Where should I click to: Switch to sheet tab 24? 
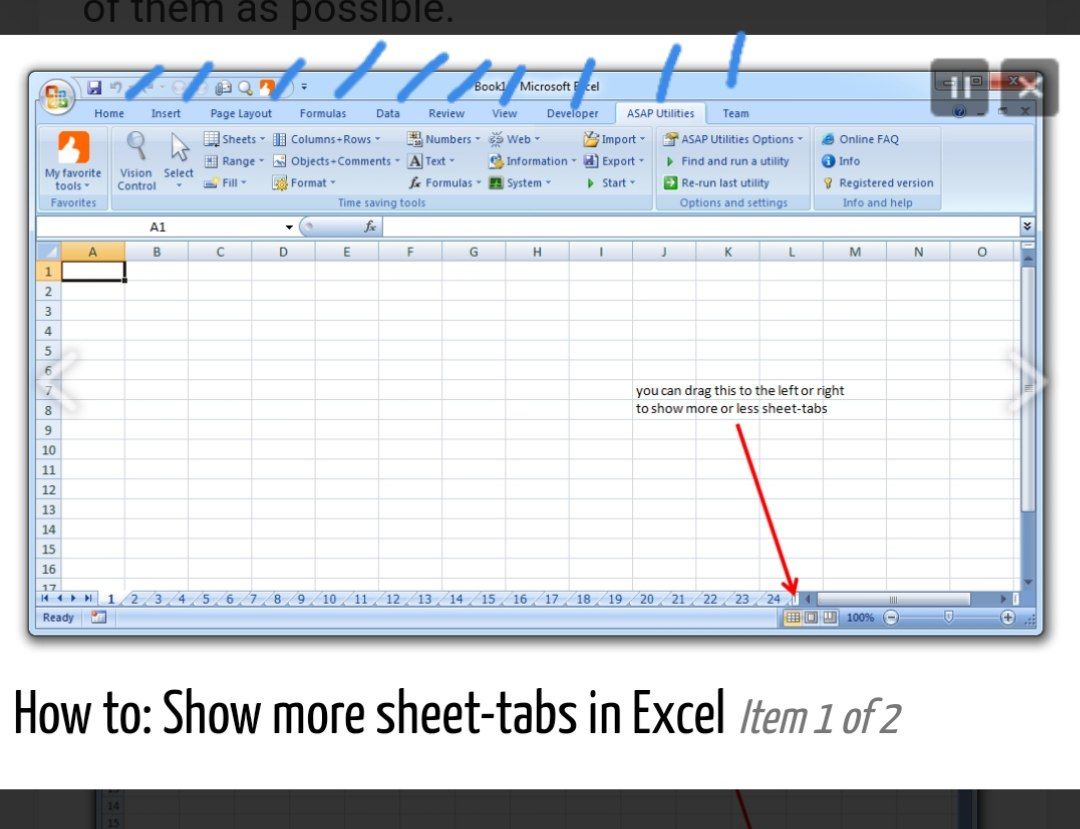click(x=773, y=600)
